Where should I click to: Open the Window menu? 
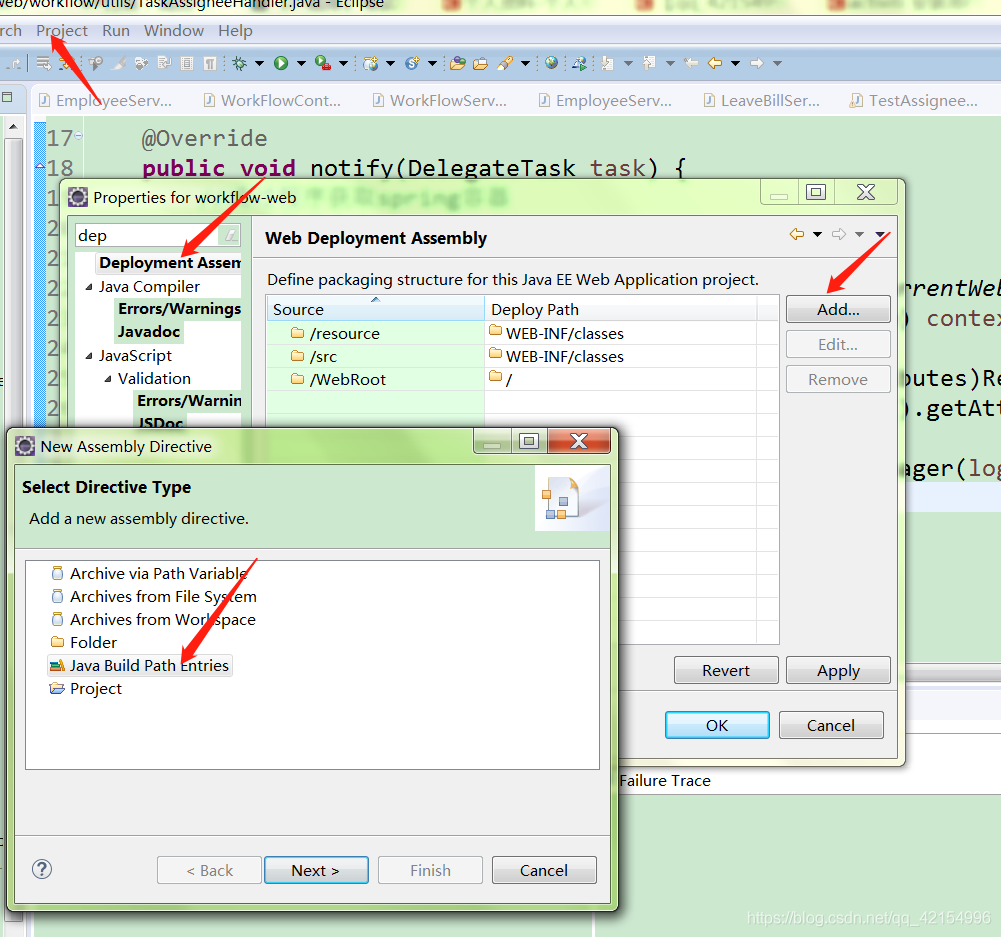pos(174,31)
